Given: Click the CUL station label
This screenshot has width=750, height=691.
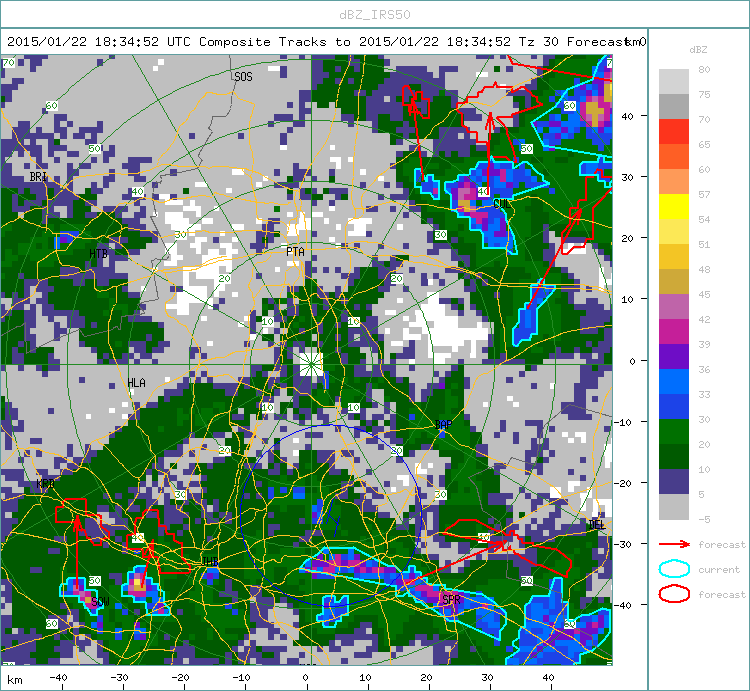Looking at the screenshot, I should pyautogui.click(x=502, y=204).
